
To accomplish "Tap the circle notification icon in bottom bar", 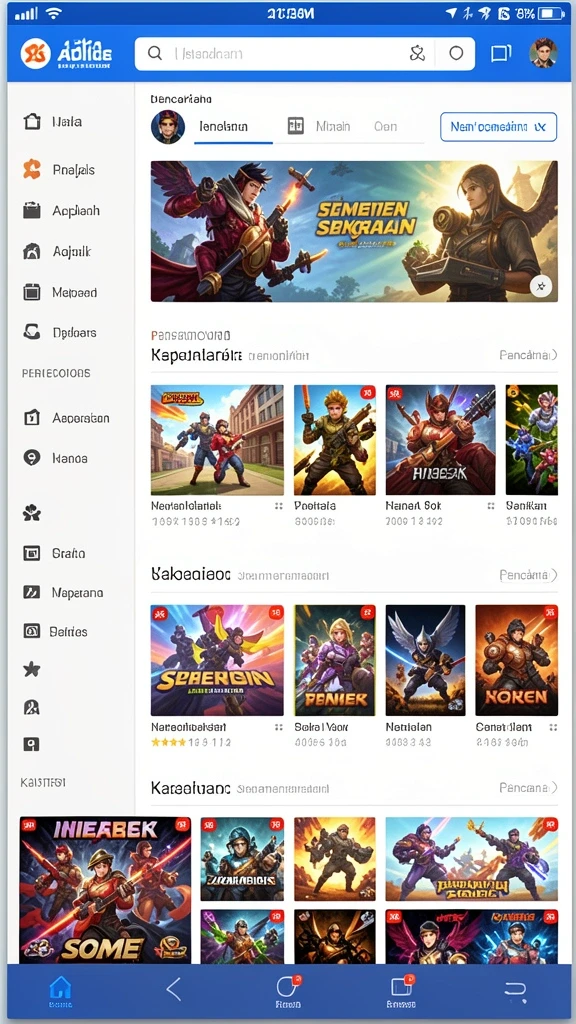I will pyautogui.click(x=288, y=985).
